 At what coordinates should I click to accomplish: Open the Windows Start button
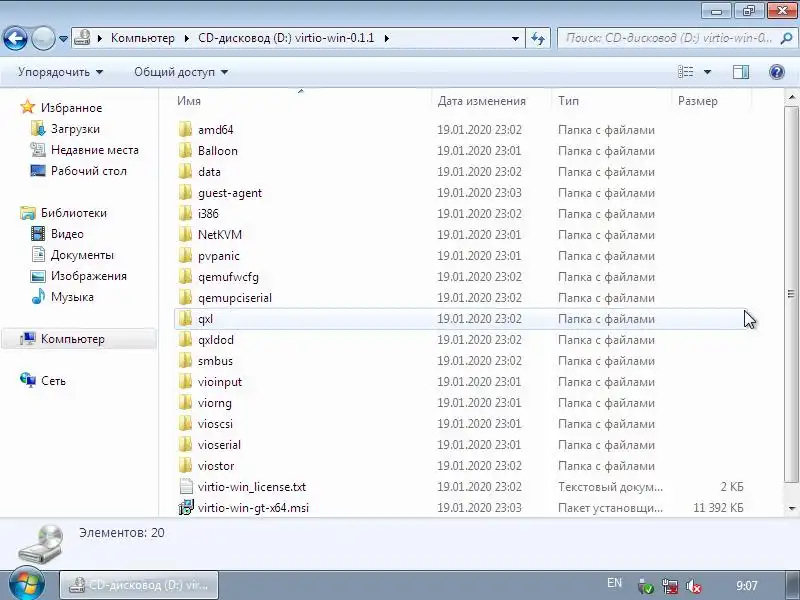click(x=26, y=585)
